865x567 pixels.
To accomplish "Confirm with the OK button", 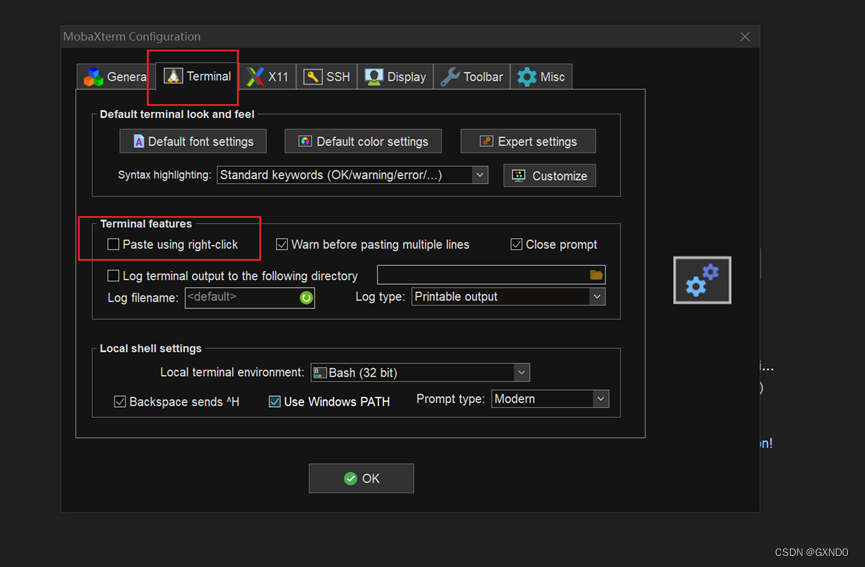I will (361, 478).
